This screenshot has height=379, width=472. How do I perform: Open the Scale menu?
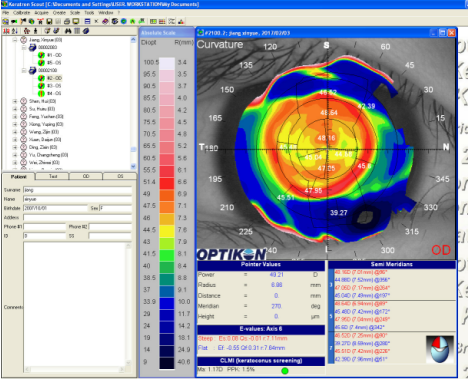pyautogui.click(x=75, y=13)
